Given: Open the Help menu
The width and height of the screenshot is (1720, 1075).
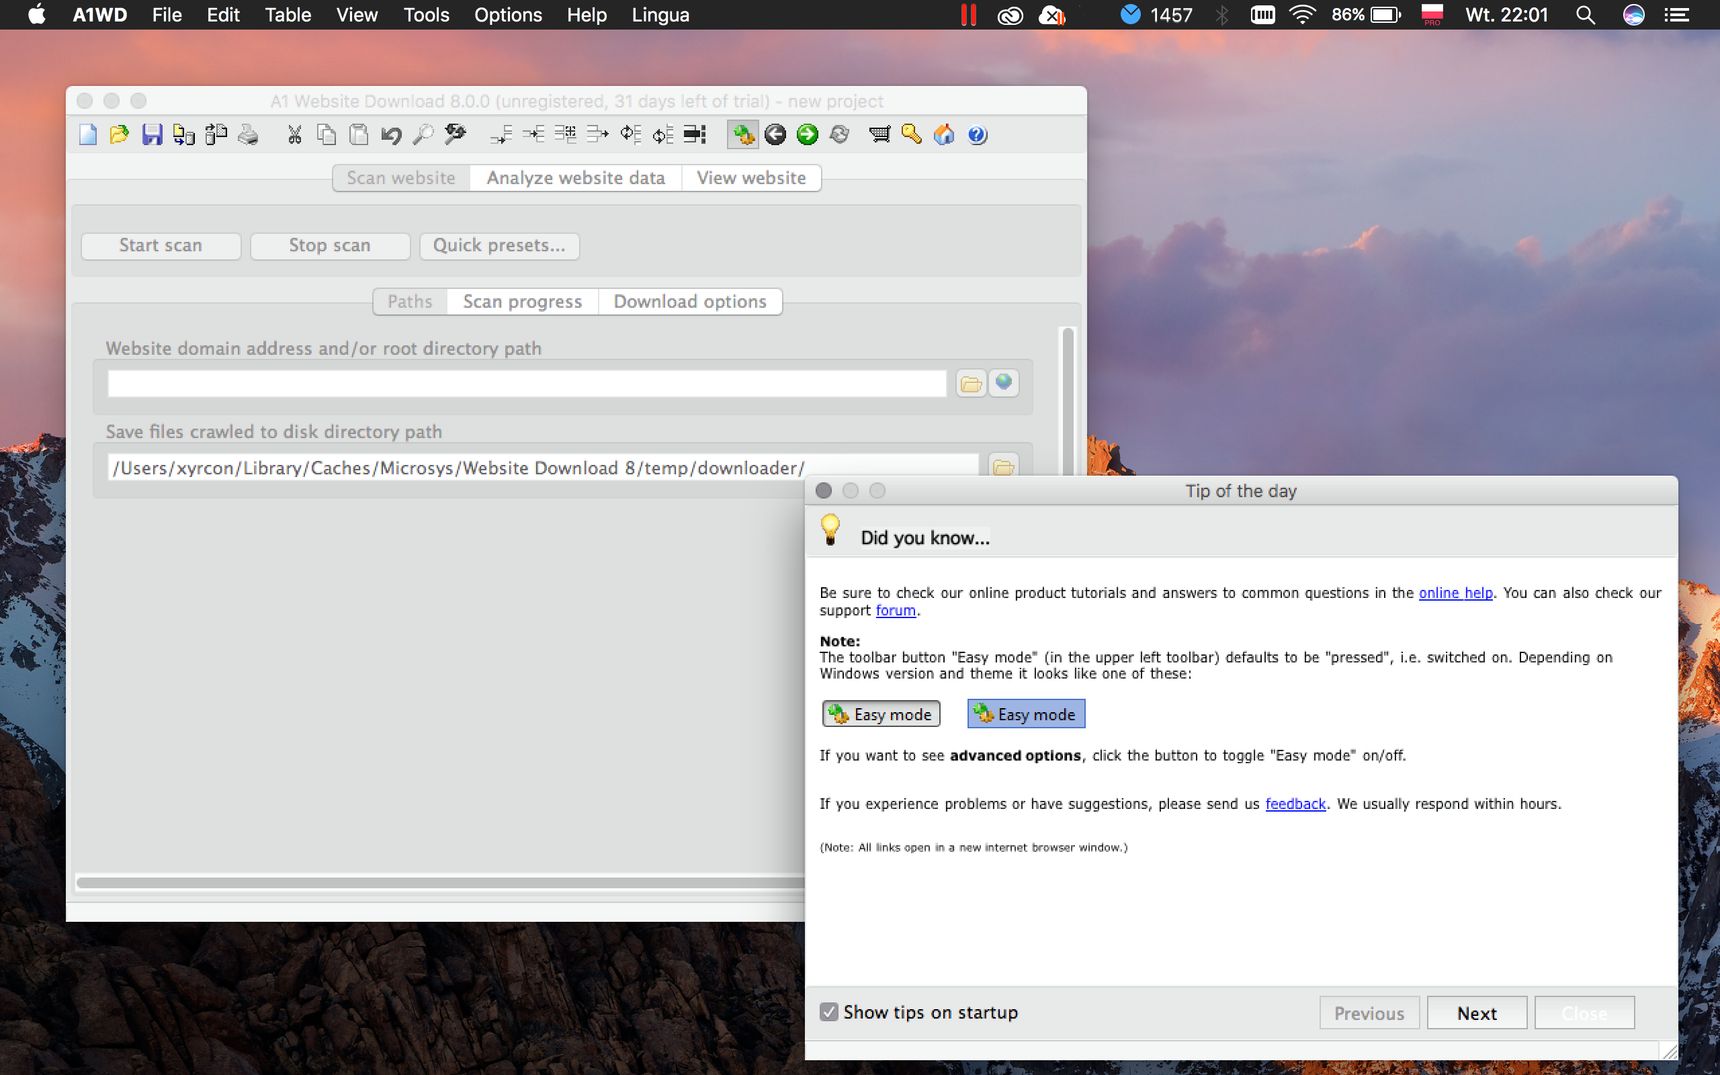Looking at the screenshot, I should pos(587,15).
